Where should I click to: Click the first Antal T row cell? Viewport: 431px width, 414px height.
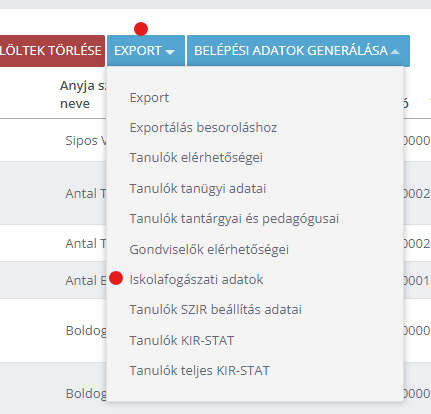tap(86, 194)
